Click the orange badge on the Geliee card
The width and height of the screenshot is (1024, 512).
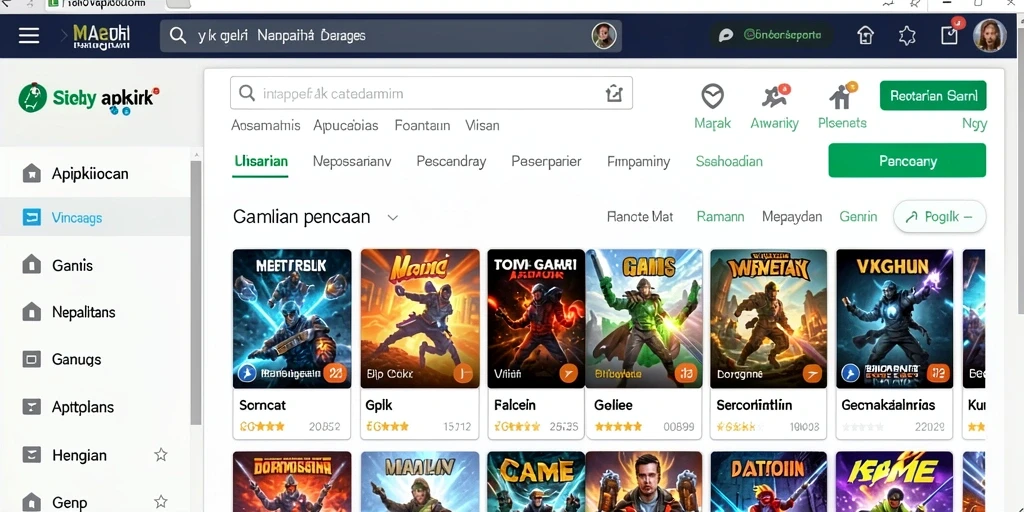[x=686, y=374]
